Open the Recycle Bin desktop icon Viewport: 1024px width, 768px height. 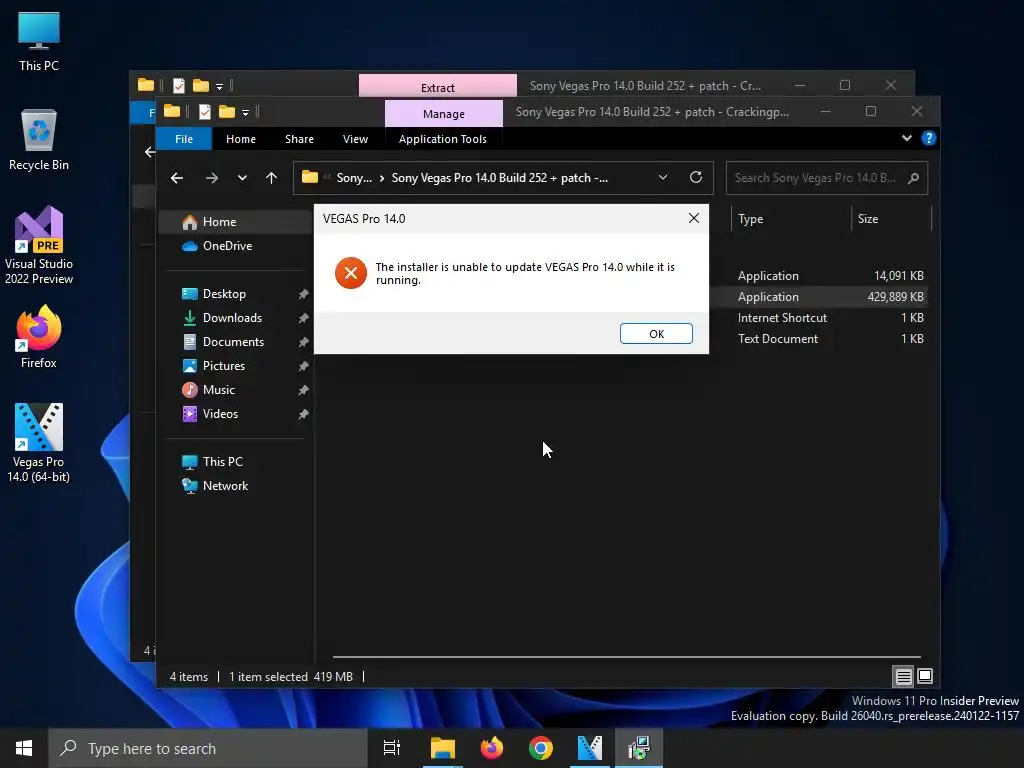tap(39, 140)
